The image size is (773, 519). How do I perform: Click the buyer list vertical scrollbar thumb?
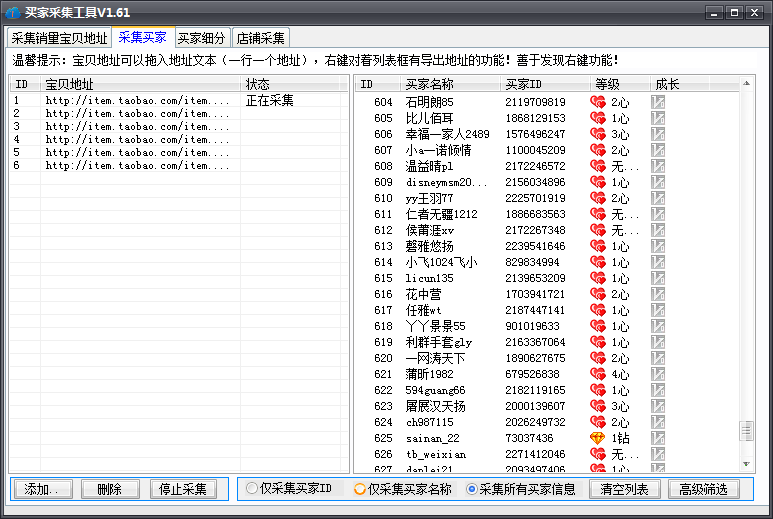tap(746, 430)
